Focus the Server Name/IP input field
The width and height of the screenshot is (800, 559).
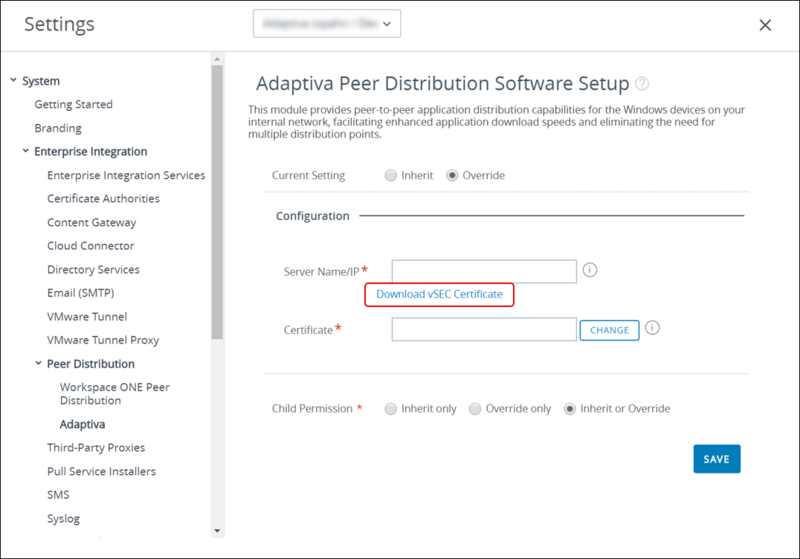484,271
